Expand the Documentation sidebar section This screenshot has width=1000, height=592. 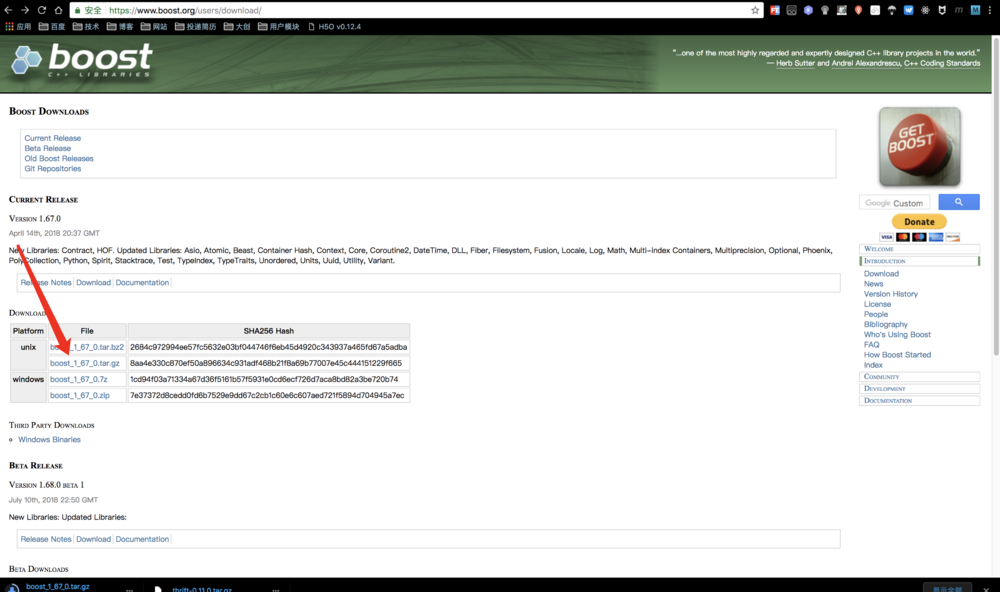coord(920,401)
